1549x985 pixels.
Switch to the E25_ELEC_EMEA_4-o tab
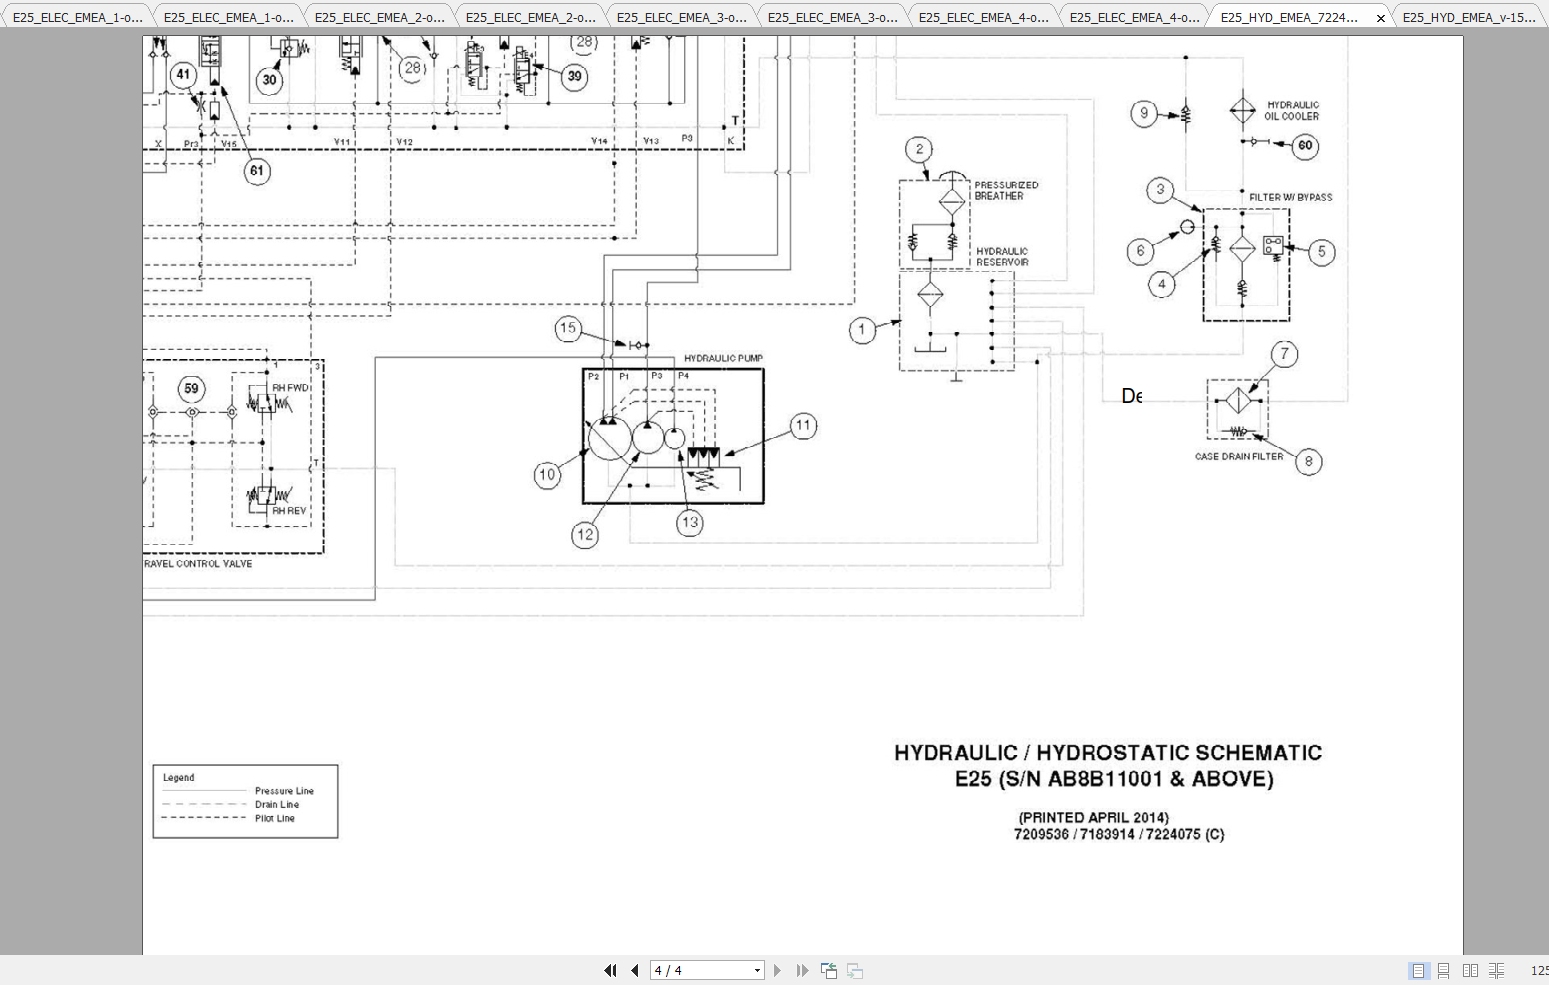[x=982, y=16]
